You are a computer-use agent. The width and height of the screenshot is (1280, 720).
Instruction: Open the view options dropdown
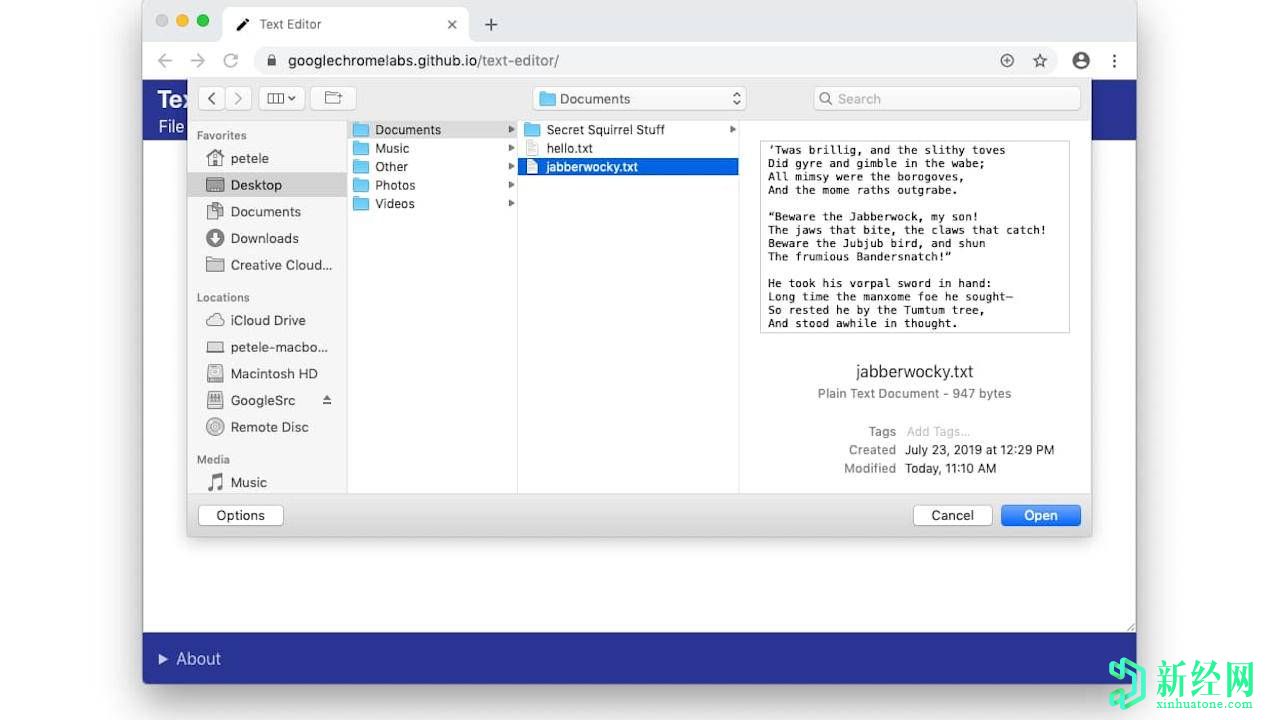coord(281,97)
